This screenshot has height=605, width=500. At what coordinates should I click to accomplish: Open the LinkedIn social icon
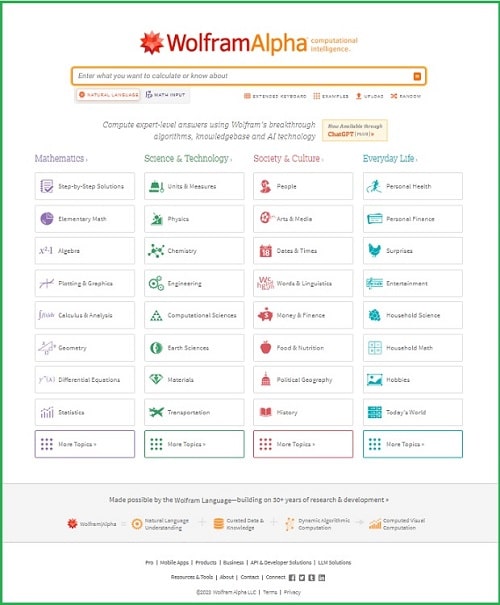(322, 578)
